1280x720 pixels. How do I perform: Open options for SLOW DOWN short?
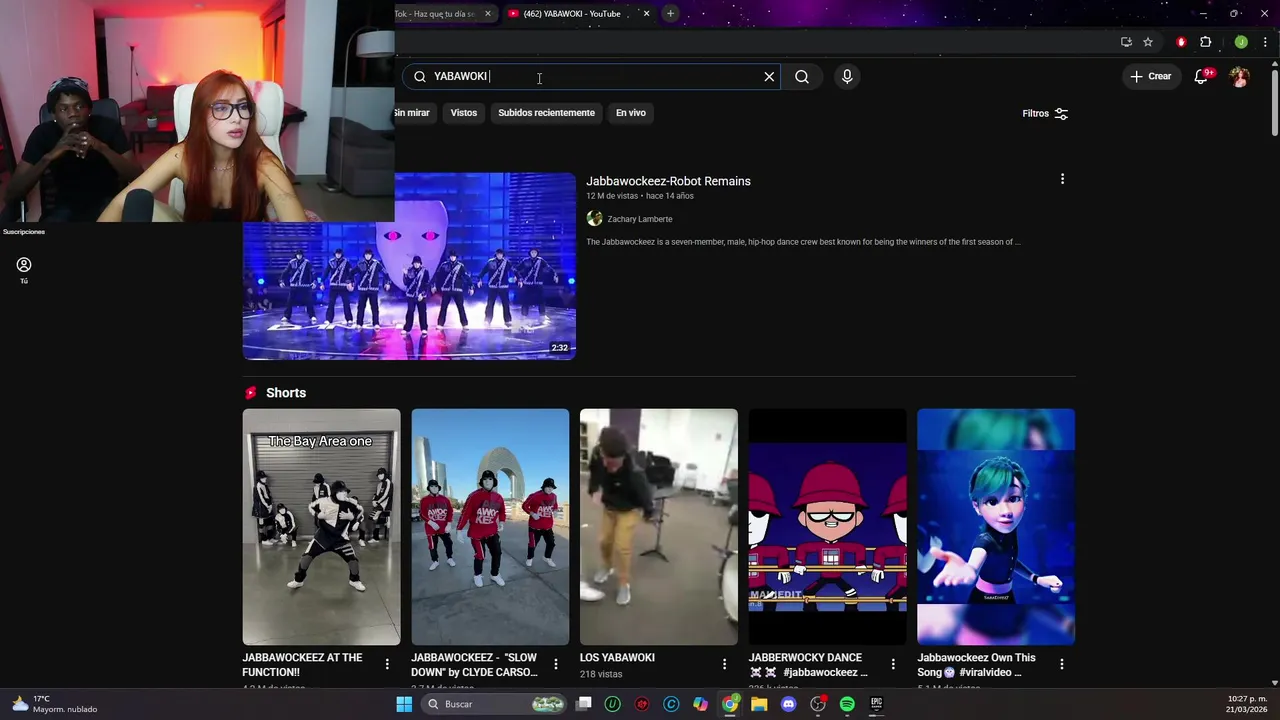click(x=556, y=664)
